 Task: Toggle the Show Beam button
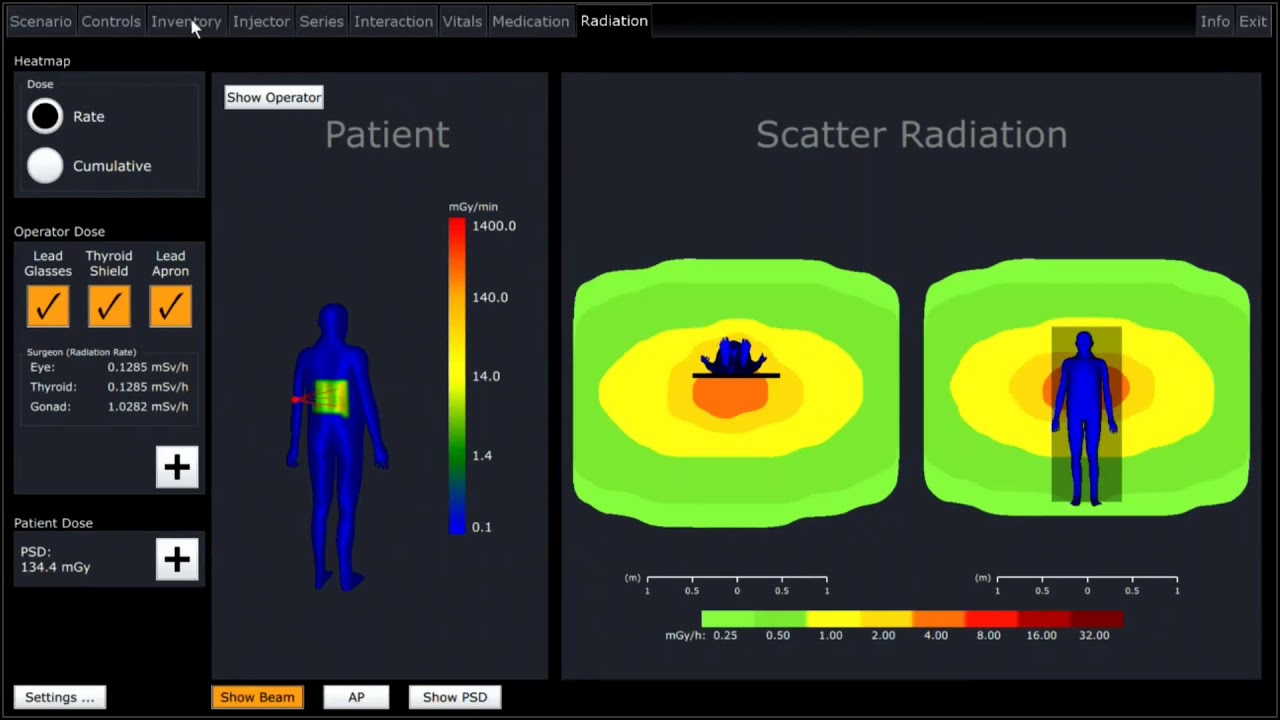click(257, 697)
